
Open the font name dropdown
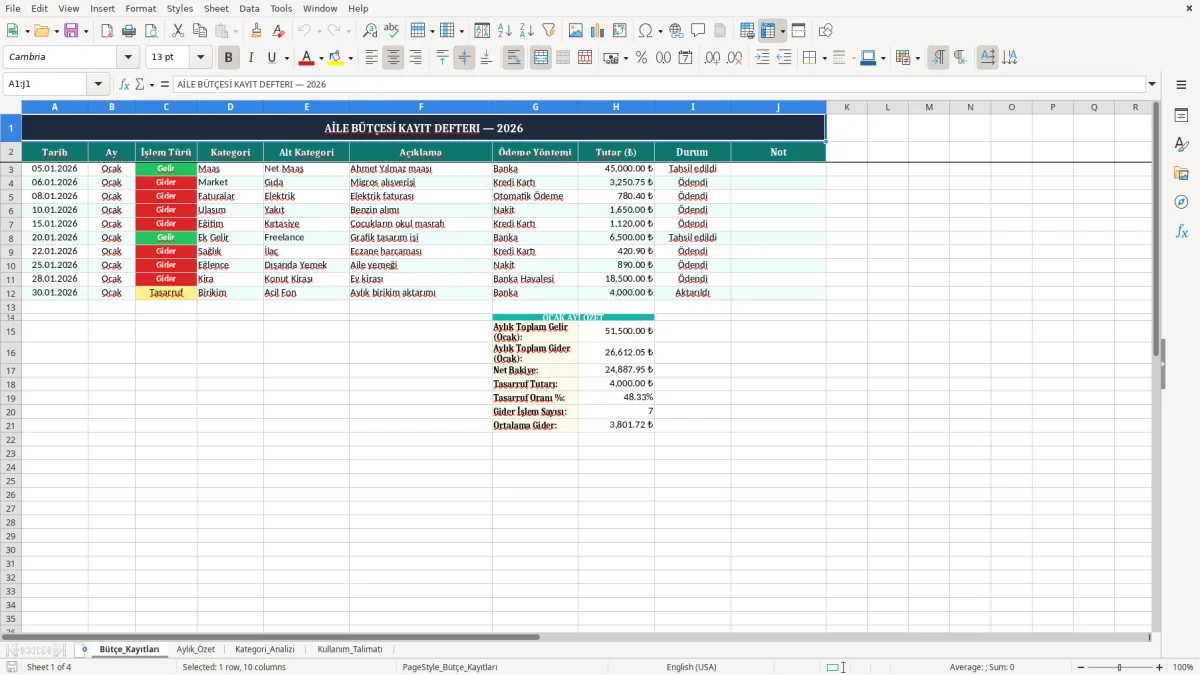point(128,58)
